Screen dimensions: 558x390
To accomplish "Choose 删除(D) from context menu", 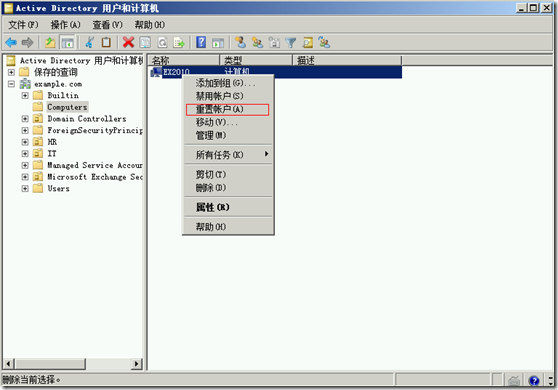I will [228, 188].
